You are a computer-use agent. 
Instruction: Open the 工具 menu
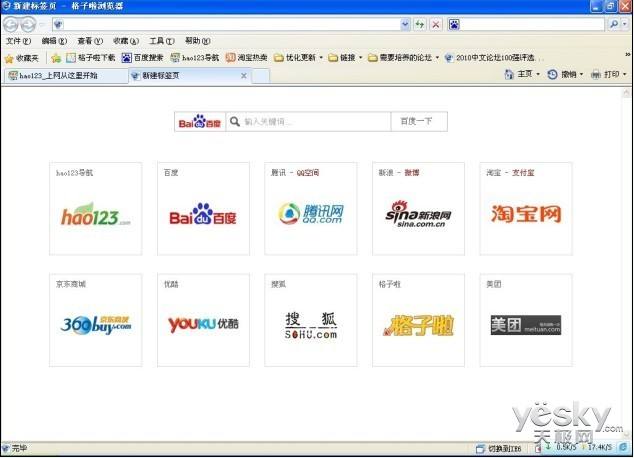click(x=161, y=41)
